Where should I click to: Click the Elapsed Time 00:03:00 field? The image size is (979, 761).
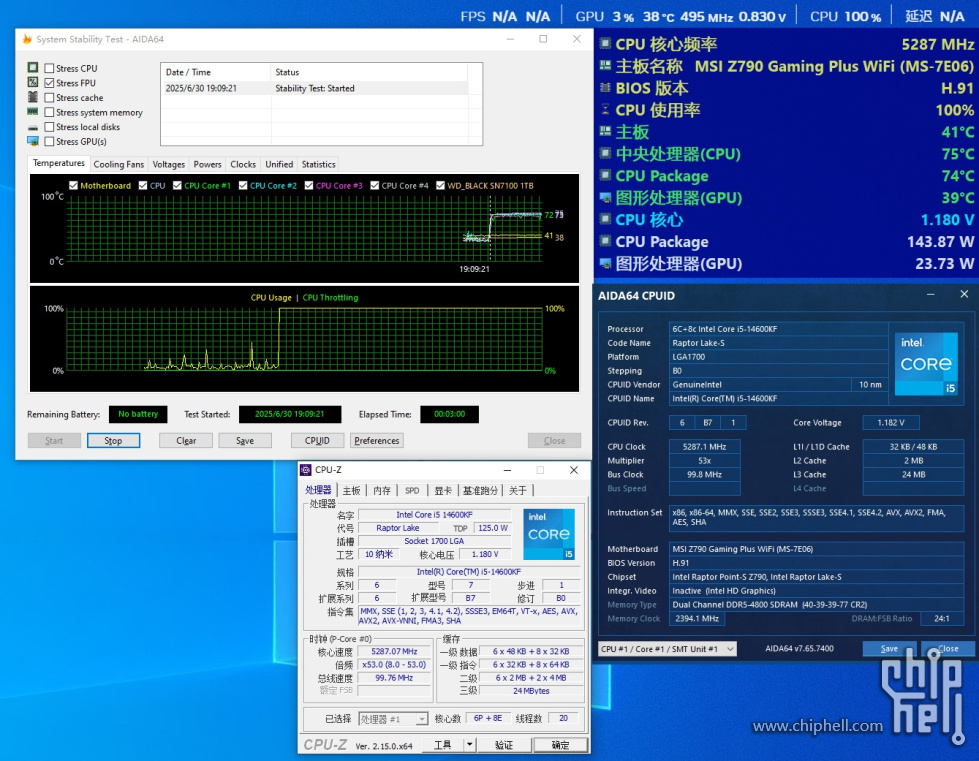pos(450,414)
